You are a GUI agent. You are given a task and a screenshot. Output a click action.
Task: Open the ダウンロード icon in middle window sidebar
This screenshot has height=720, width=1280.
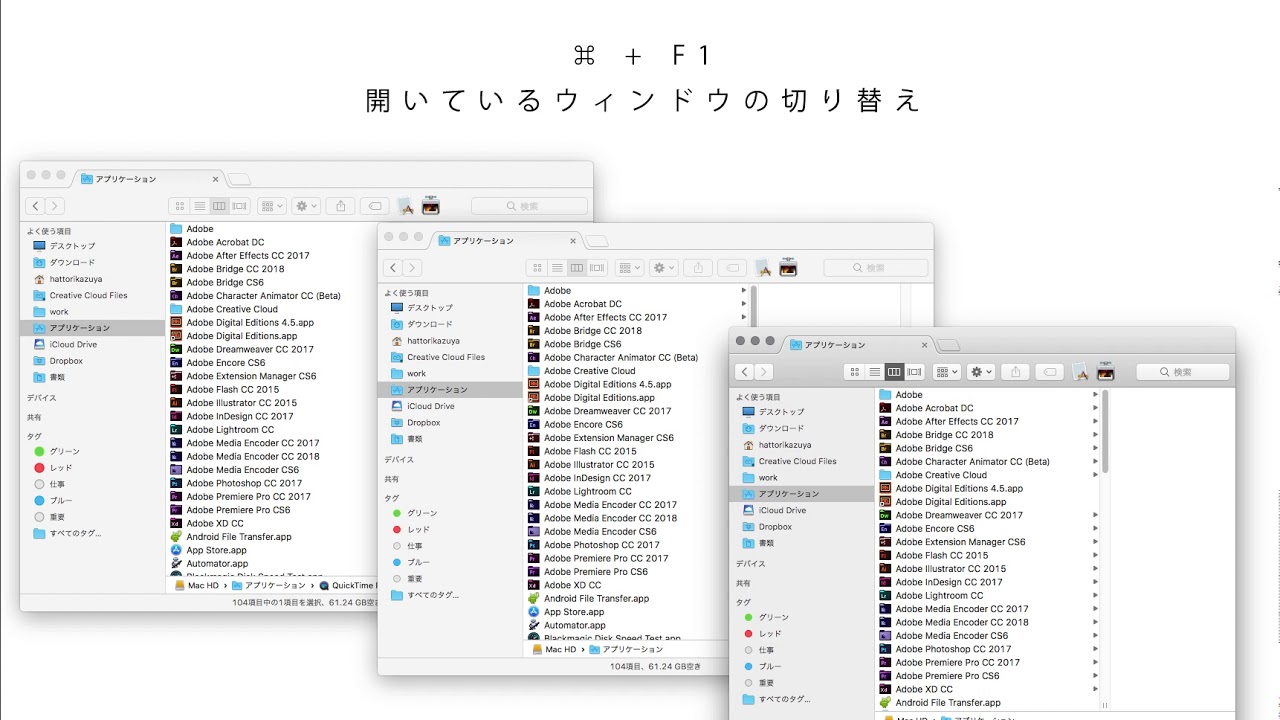[397, 324]
